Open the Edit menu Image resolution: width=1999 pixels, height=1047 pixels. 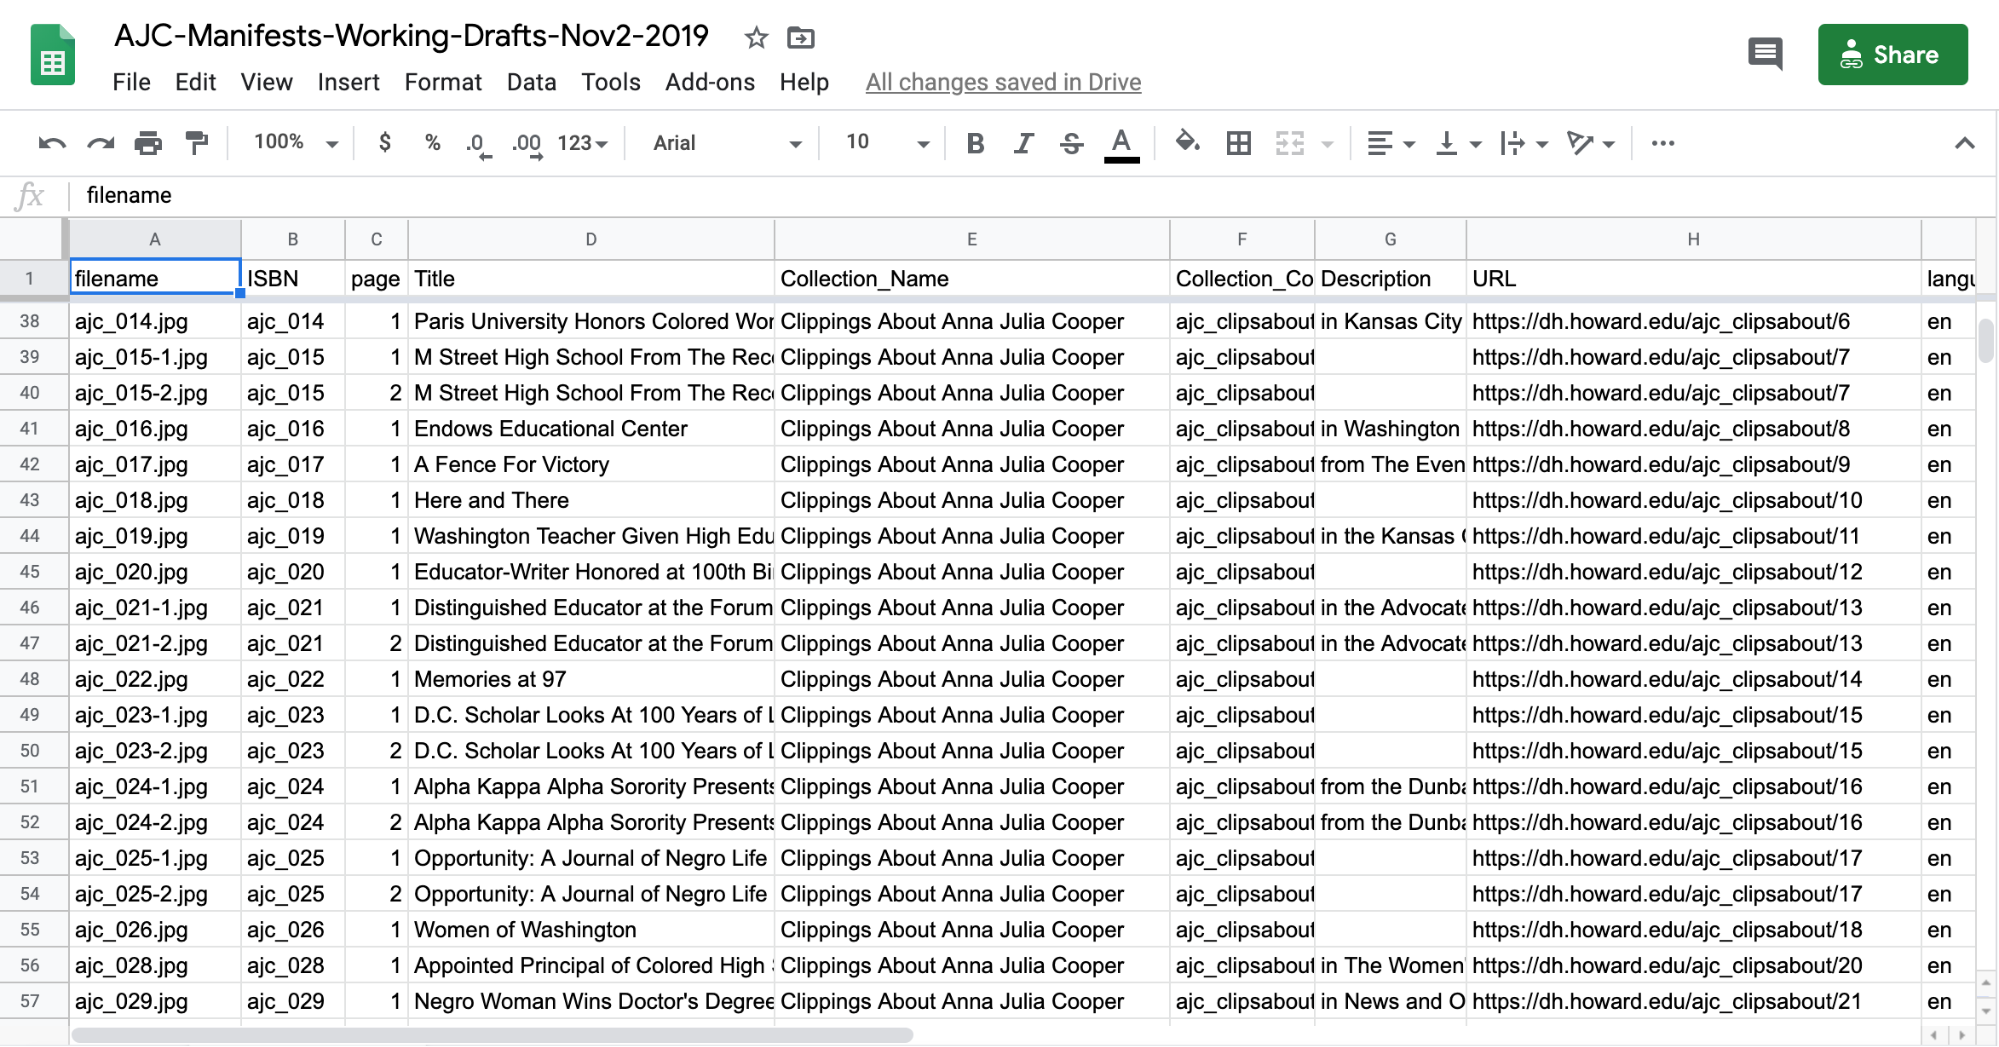[x=195, y=82]
